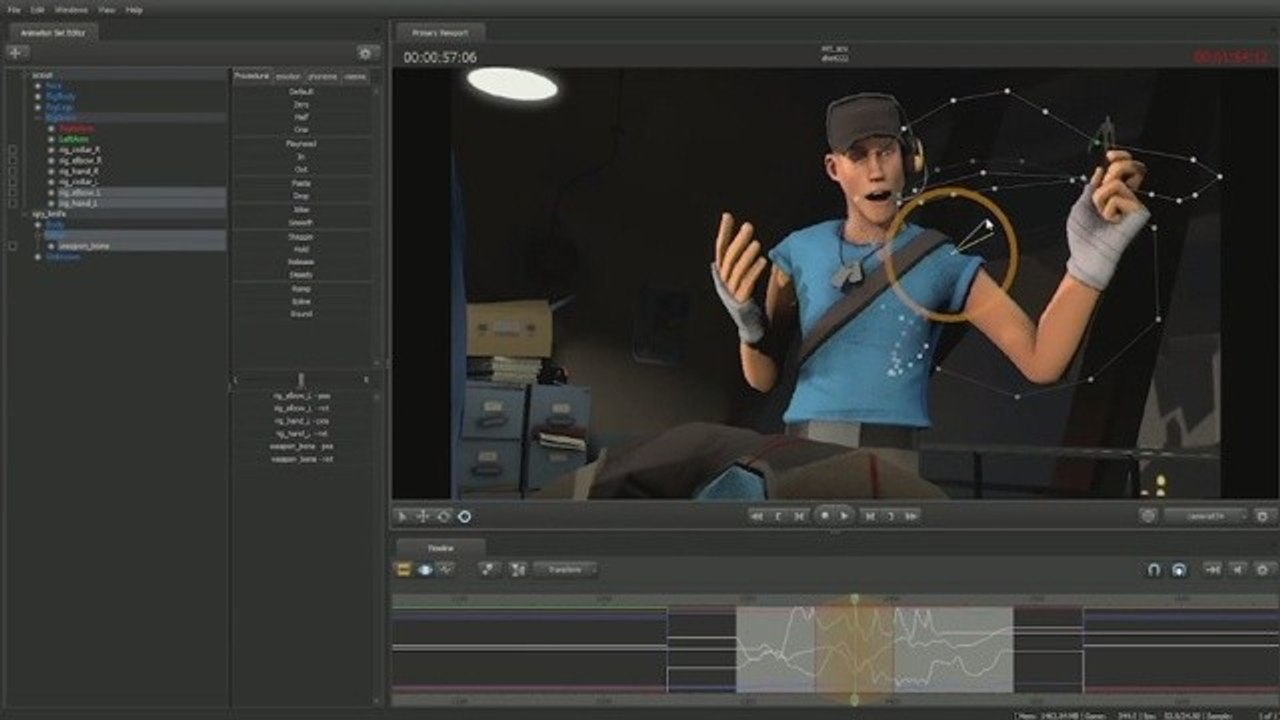Toggle checkbox beside rig_hand_R
The height and width of the screenshot is (720, 1280).
point(12,171)
